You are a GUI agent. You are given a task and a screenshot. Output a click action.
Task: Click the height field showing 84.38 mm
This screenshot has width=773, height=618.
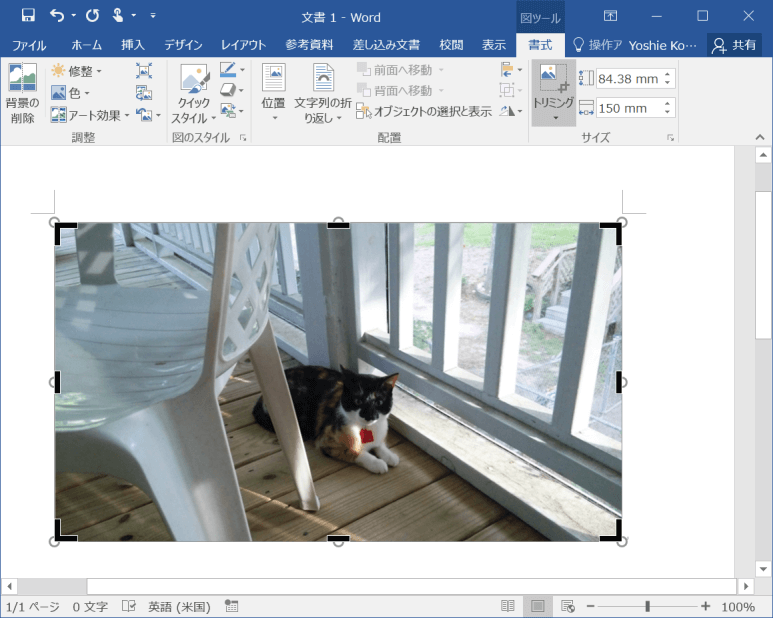[x=628, y=78]
